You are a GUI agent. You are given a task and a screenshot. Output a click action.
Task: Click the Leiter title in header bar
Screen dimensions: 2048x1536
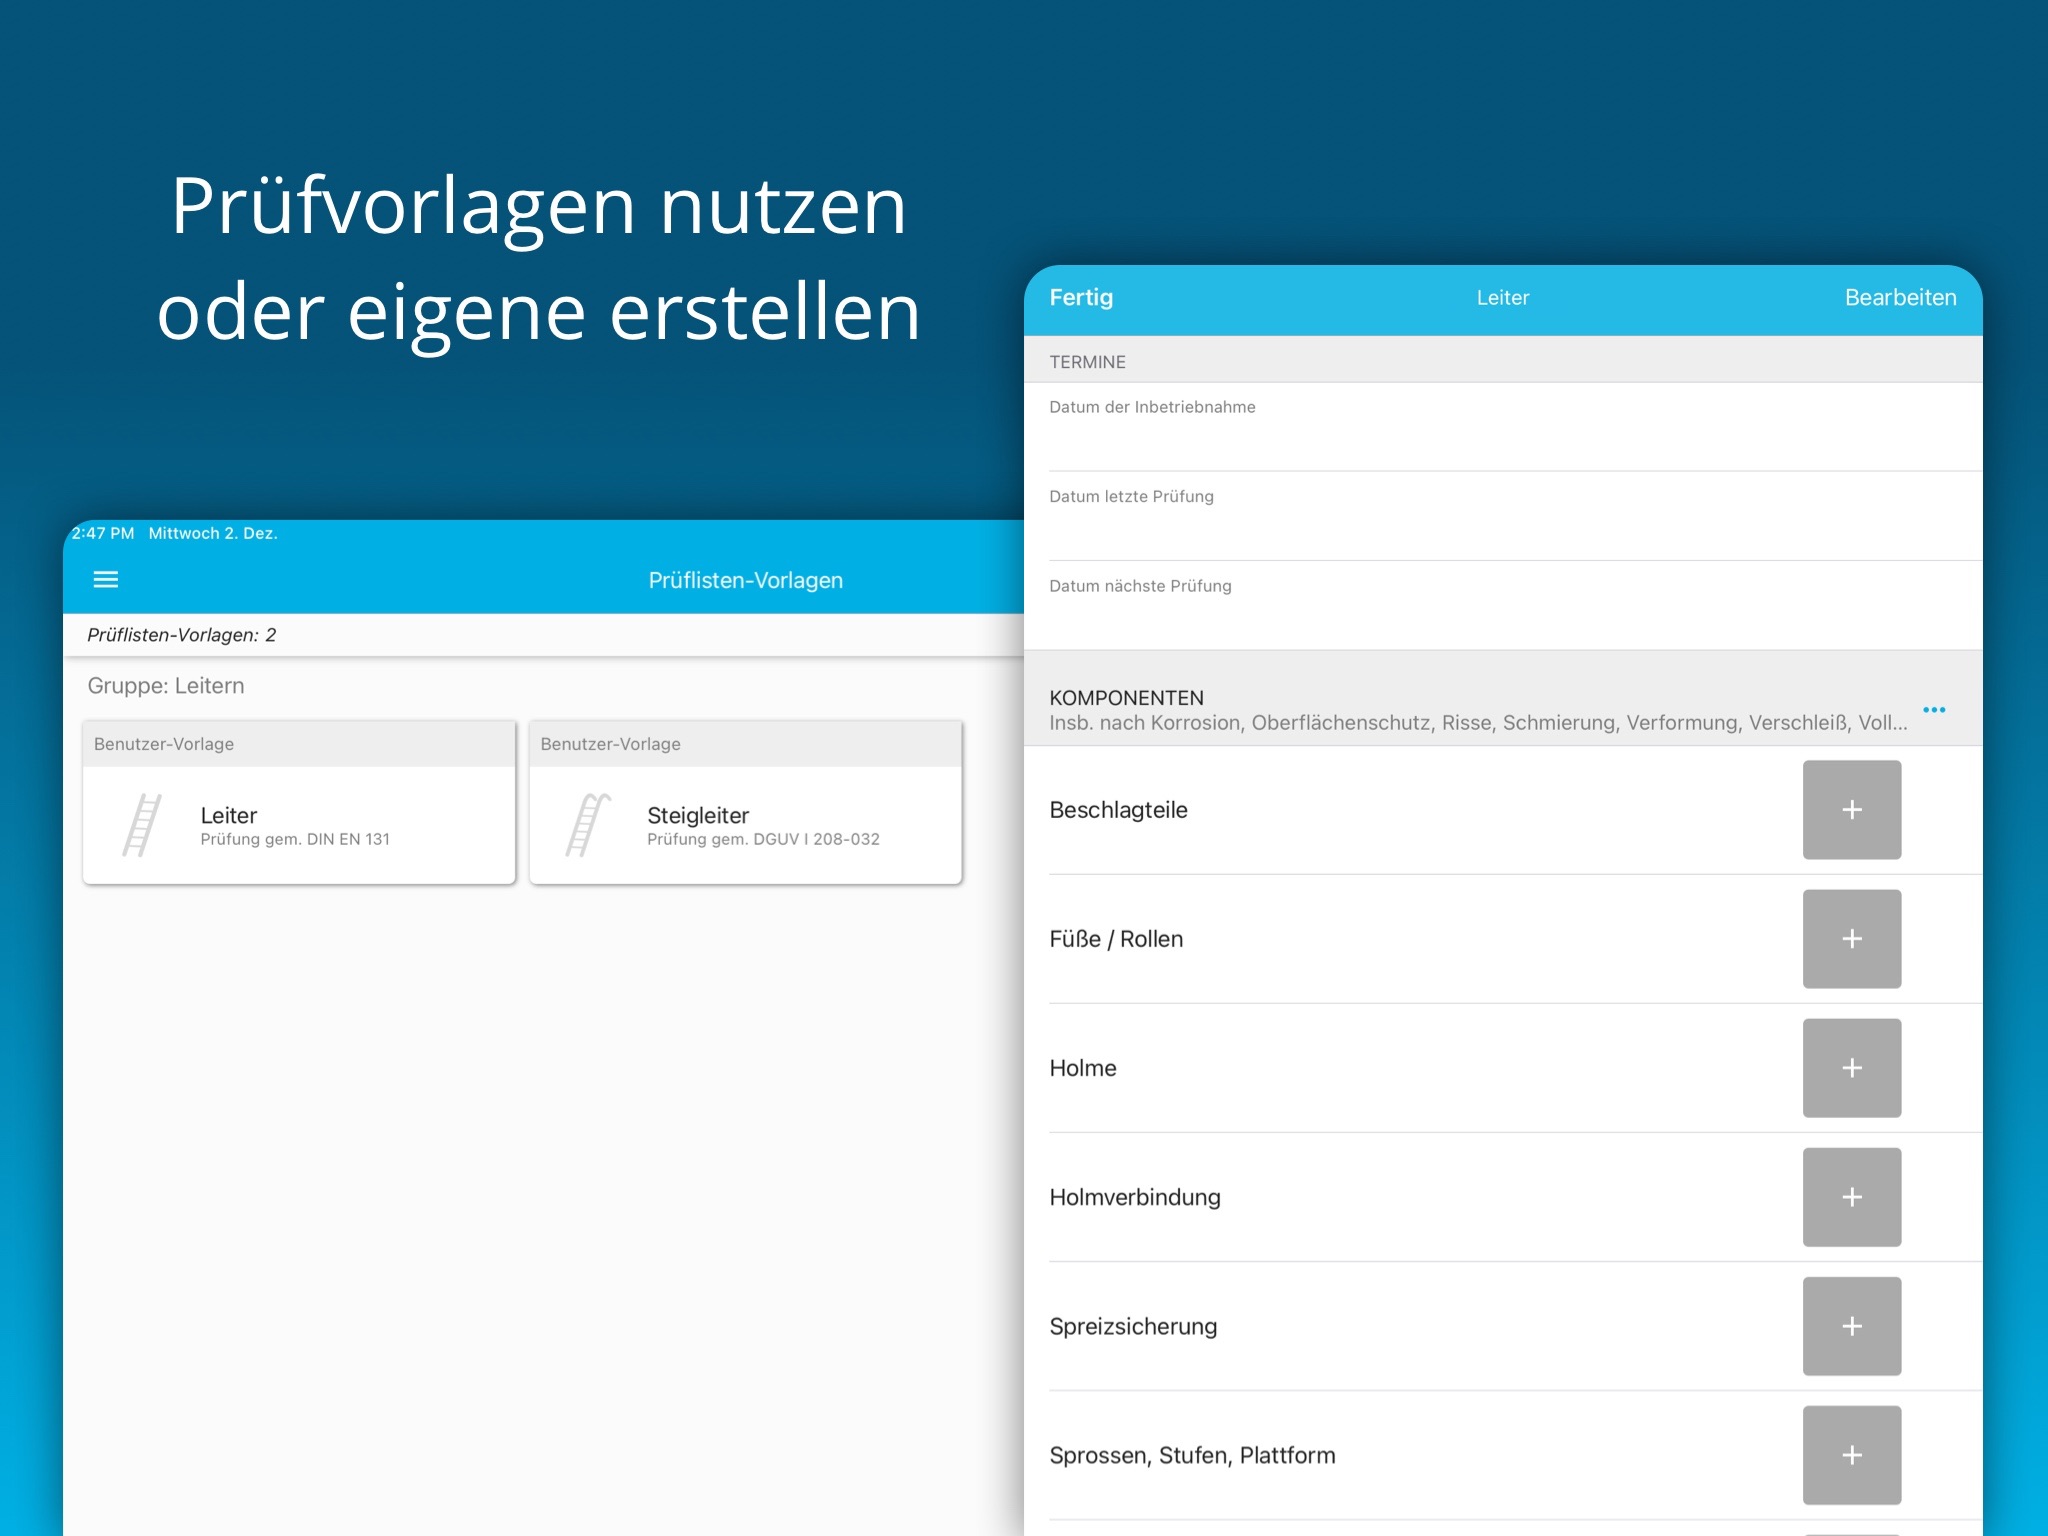point(1502,297)
